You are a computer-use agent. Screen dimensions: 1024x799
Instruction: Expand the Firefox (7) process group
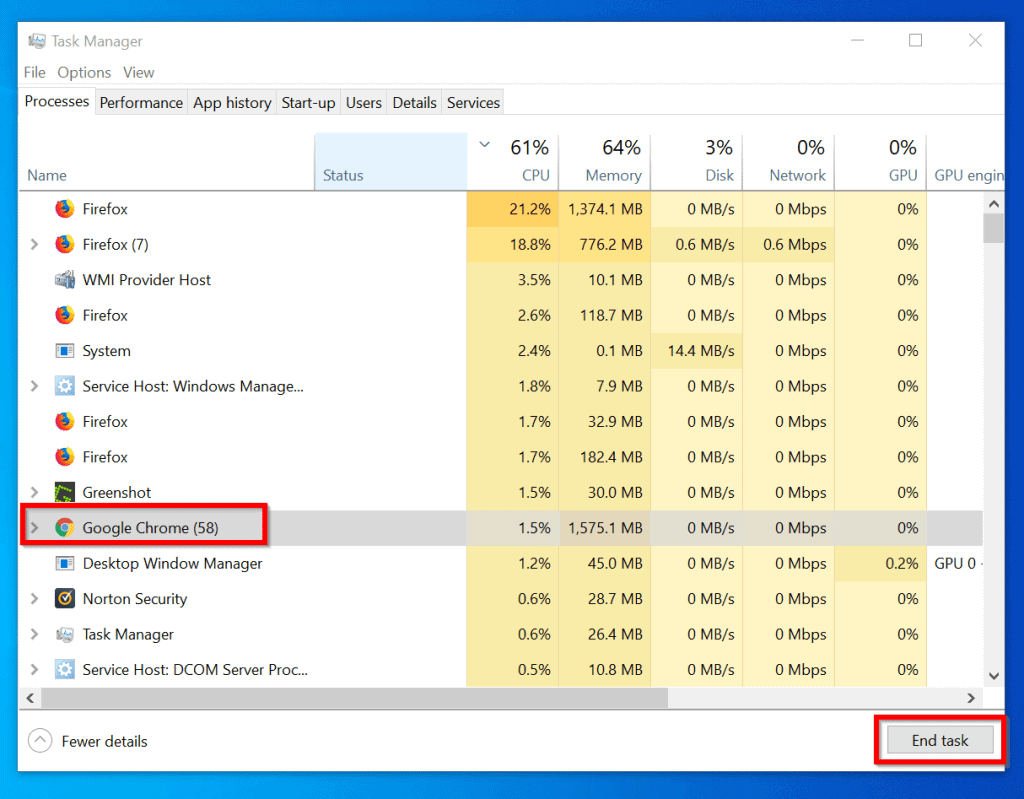click(35, 244)
